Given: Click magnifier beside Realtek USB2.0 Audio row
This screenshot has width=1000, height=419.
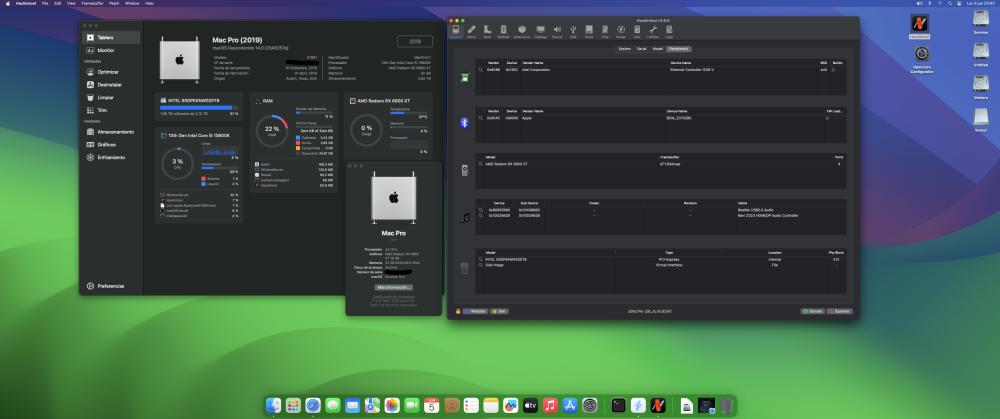Looking at the screenshot, I should coord(480,210).
